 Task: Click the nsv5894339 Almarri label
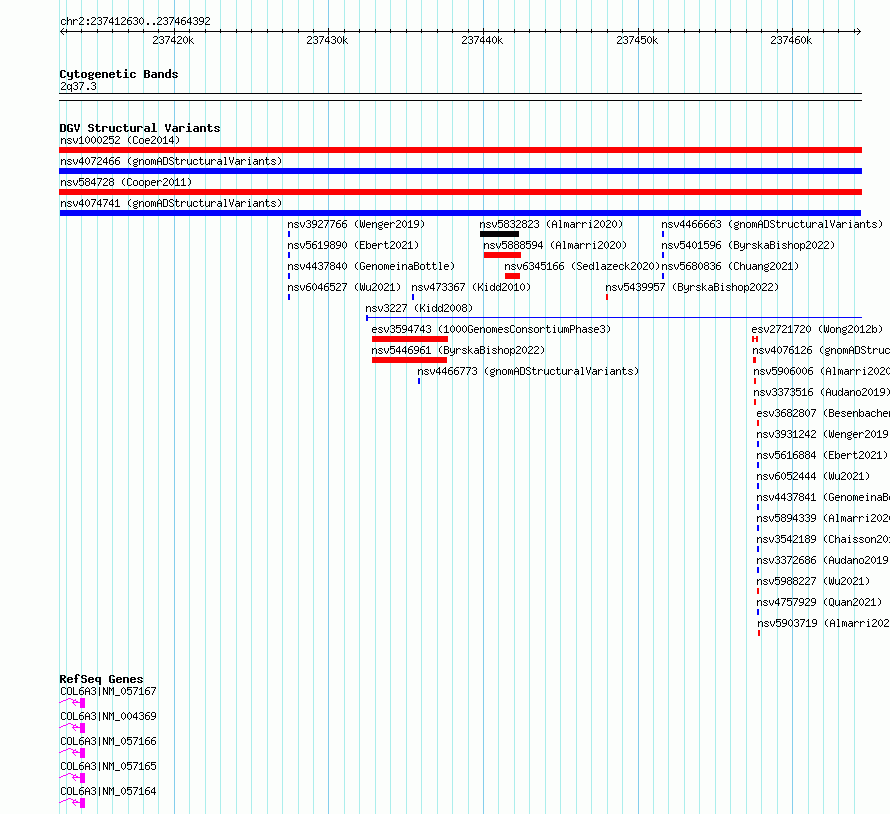pos(823,518)
